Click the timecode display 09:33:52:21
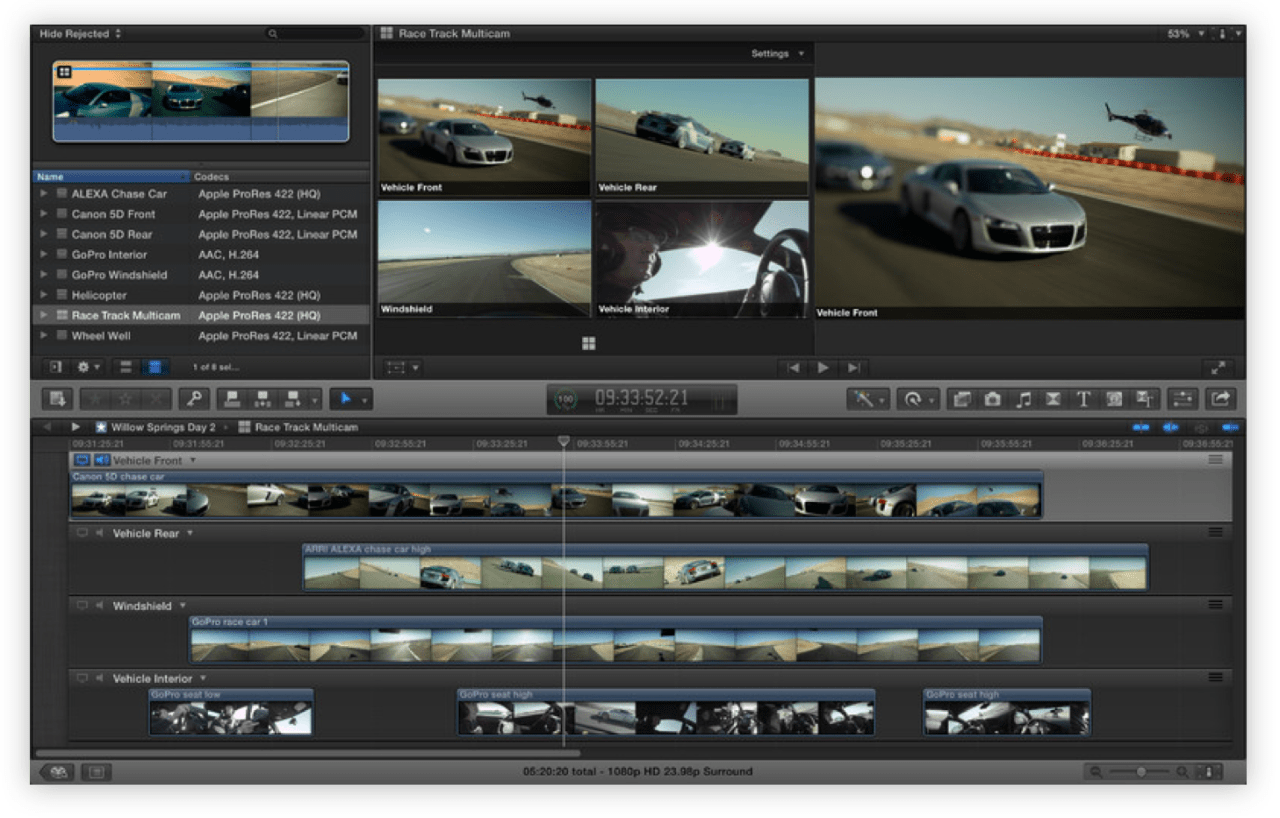This screenshot has width=1280, height=818. (641, 399)
